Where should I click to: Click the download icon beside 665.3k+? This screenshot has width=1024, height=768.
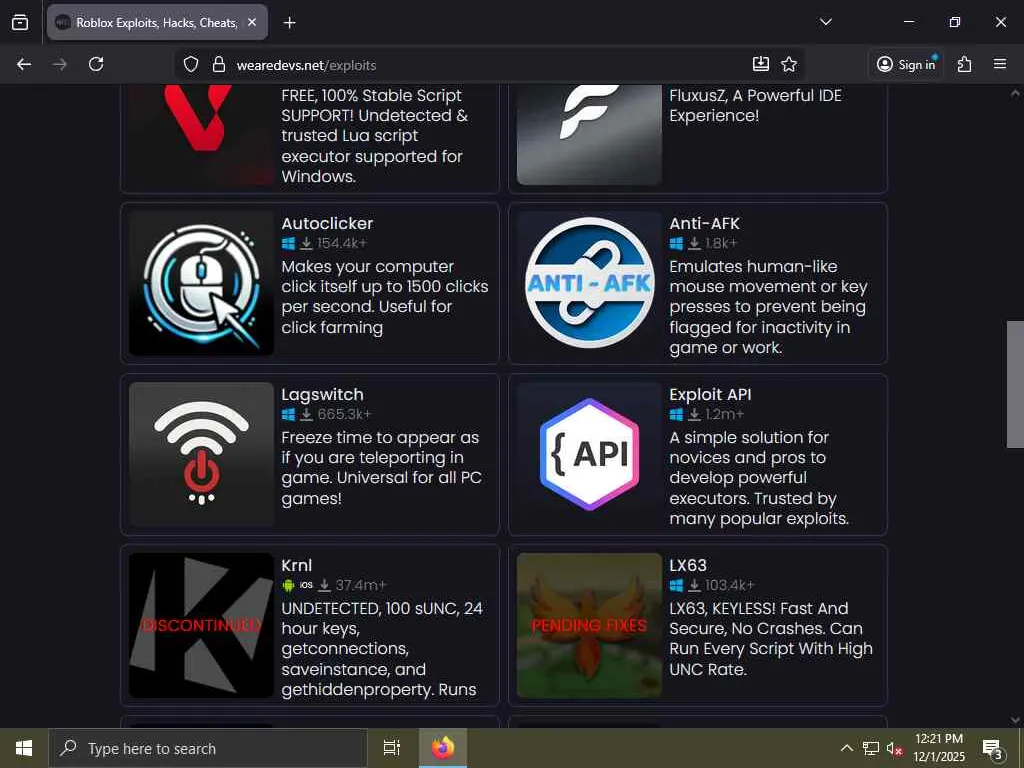tap(306, 415)
